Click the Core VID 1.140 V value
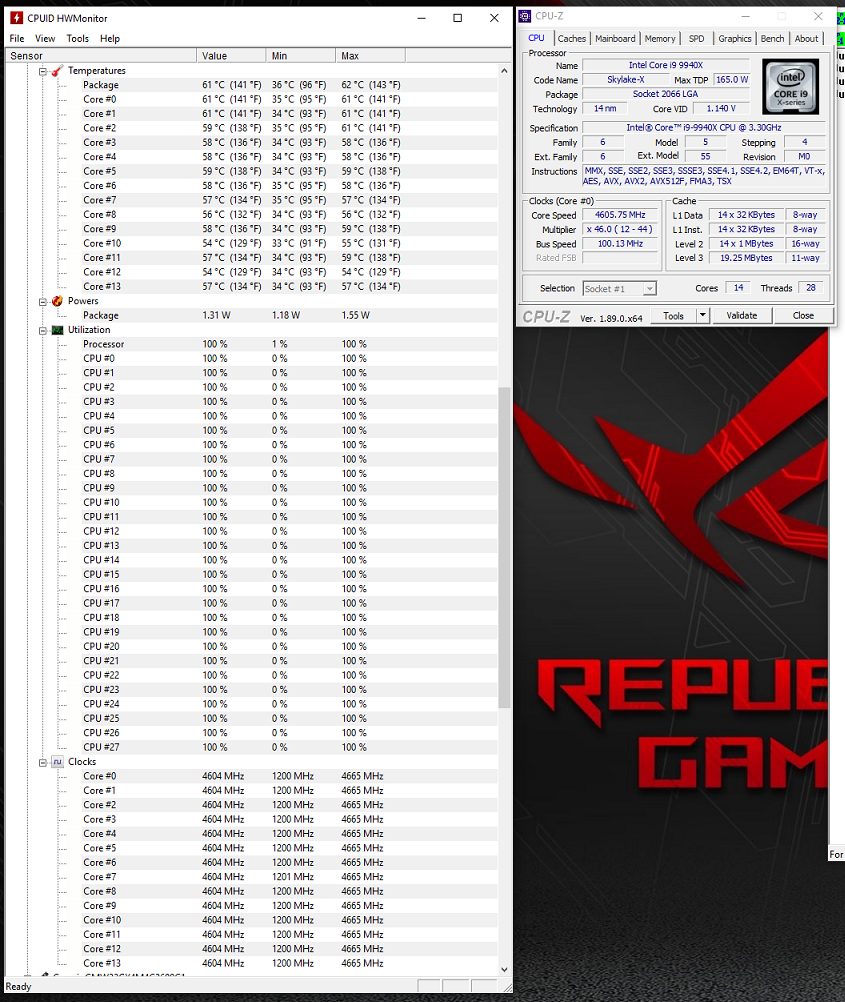Image resolution: width=845 pixels, height=1002 pixels. click(x=721, y=109)
